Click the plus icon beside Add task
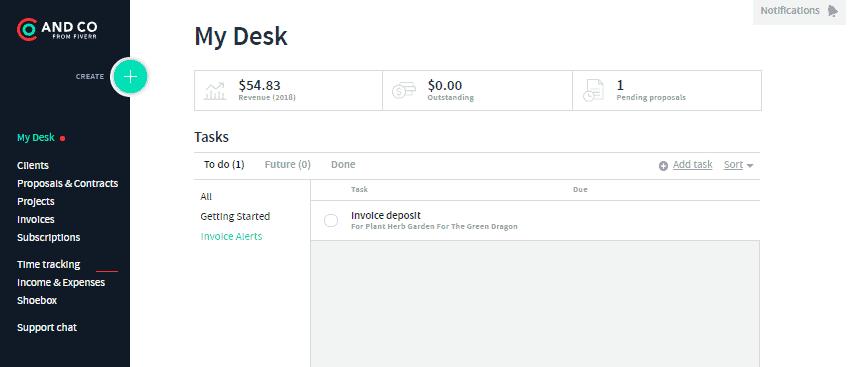 tap(663, 165)
